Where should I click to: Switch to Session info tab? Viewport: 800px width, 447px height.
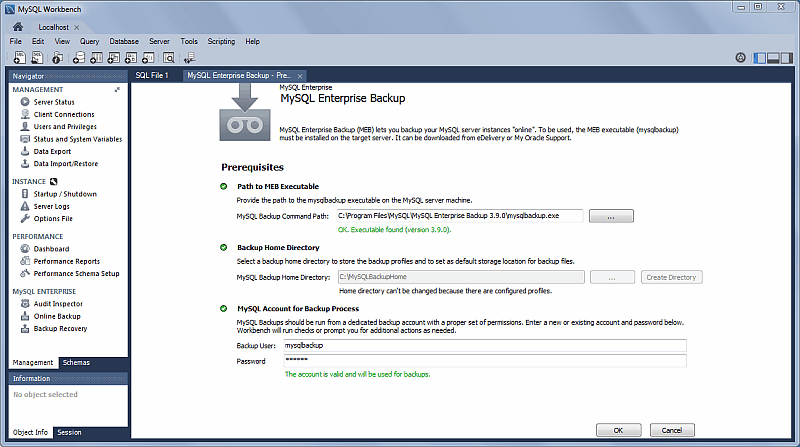(69, 432)
